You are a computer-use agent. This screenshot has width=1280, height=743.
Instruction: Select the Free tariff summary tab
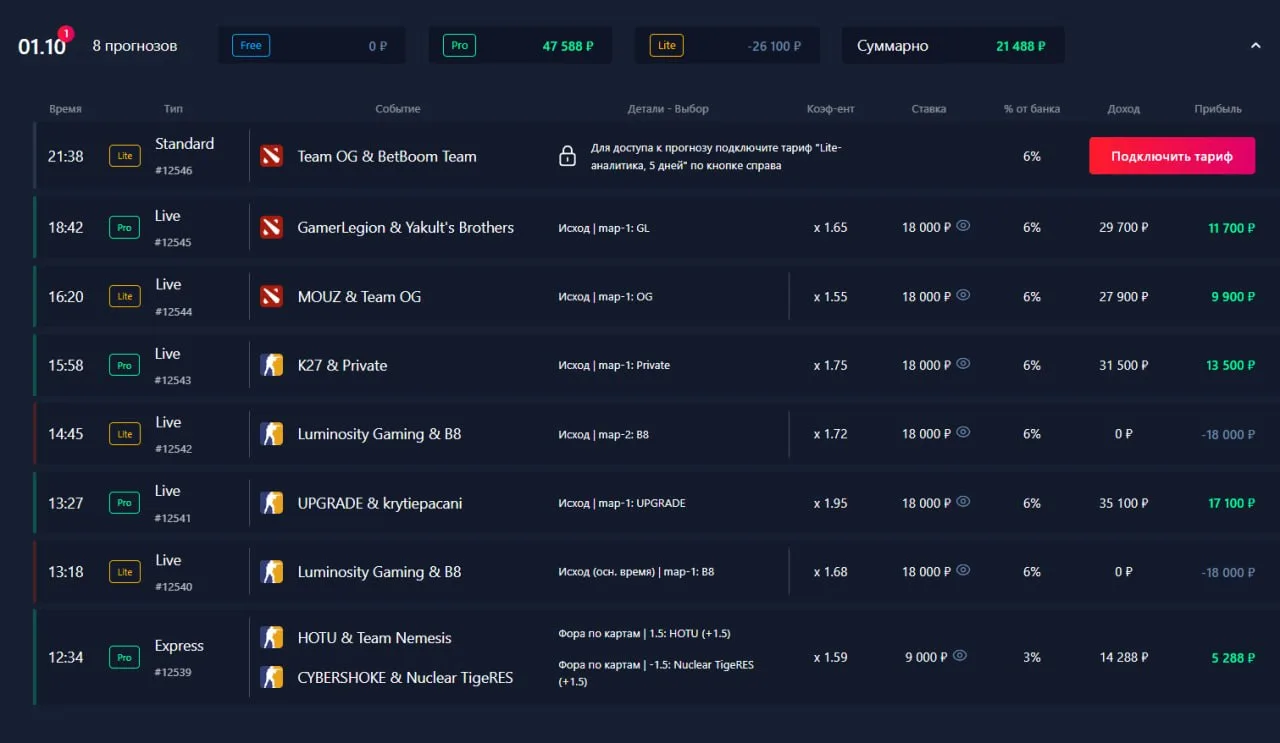(312, 45)
